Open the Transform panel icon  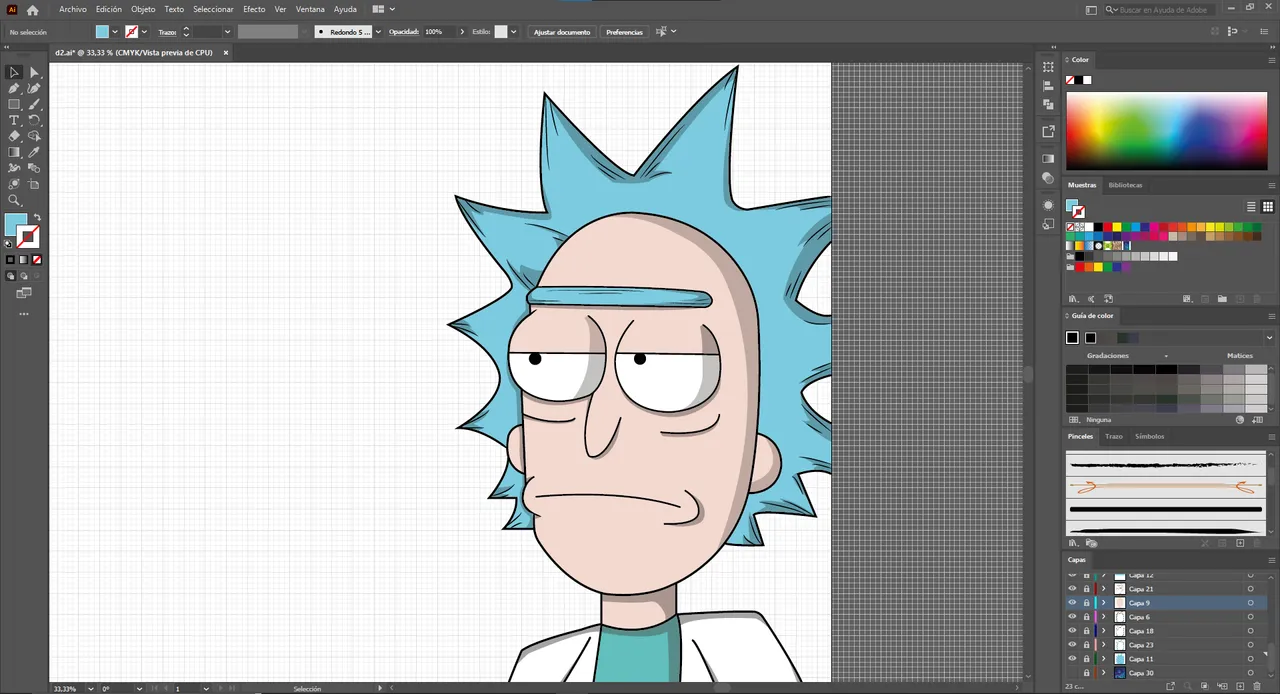[x=1048, y=67]
